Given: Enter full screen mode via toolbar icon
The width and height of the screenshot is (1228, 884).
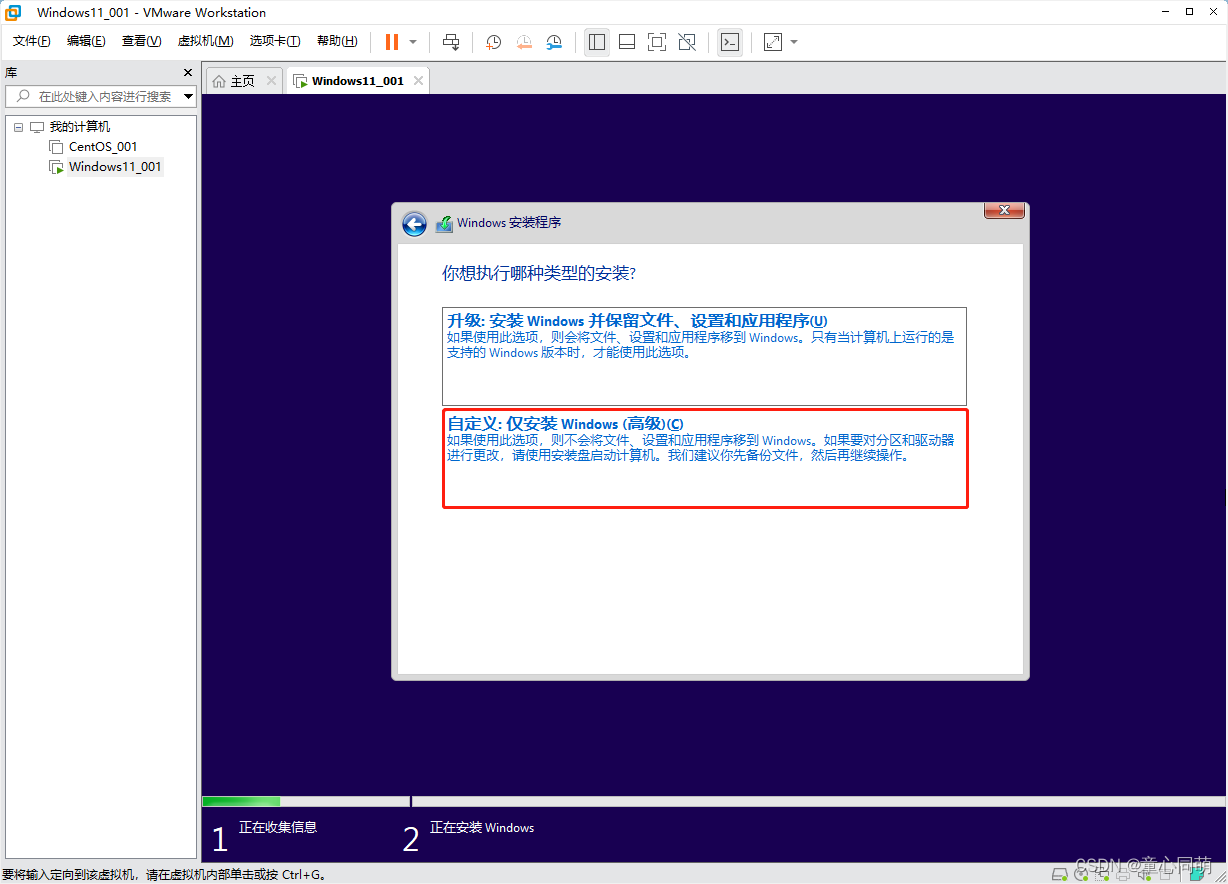Looking at the screenshot, I should point(656,42).
